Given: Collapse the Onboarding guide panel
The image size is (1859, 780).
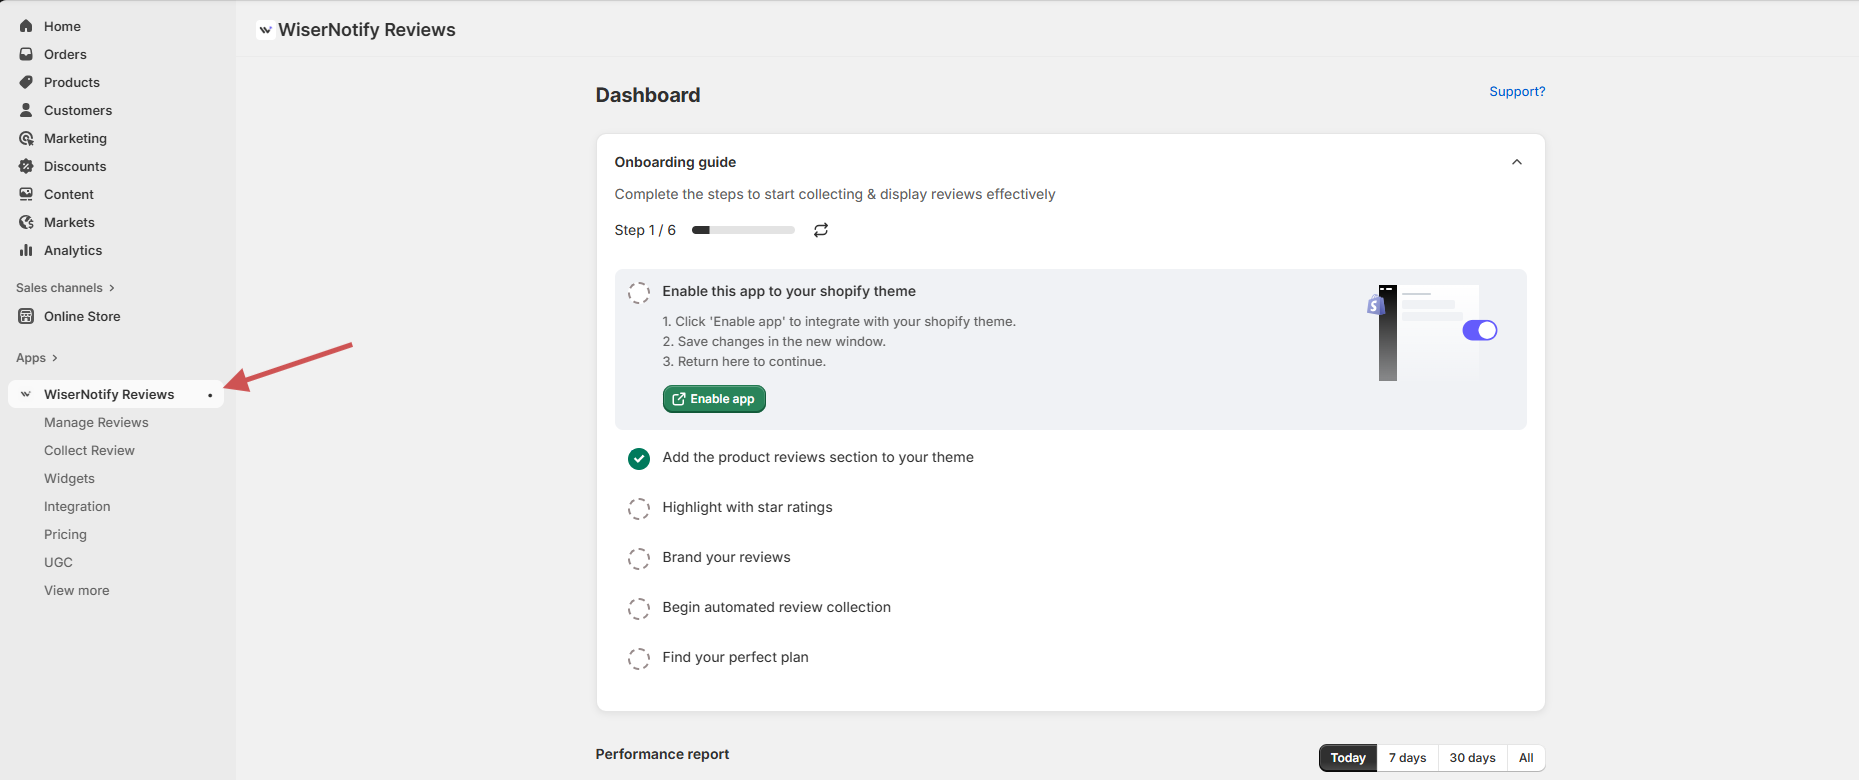Looking at the screenshot, I should pyautogui.click(x=1516, y=162).
